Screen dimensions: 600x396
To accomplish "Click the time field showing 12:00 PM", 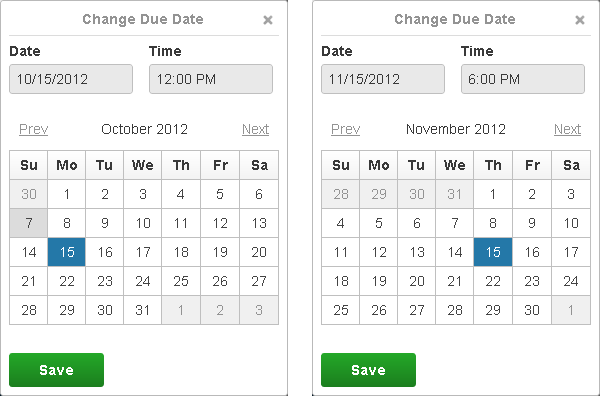I will 211,79.
